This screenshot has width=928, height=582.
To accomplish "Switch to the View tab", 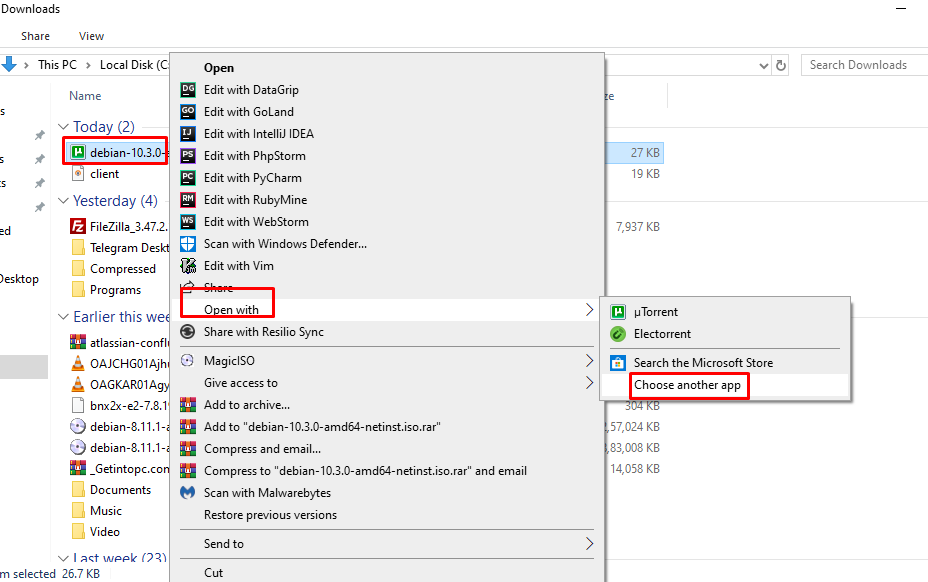I will (91, 35).
